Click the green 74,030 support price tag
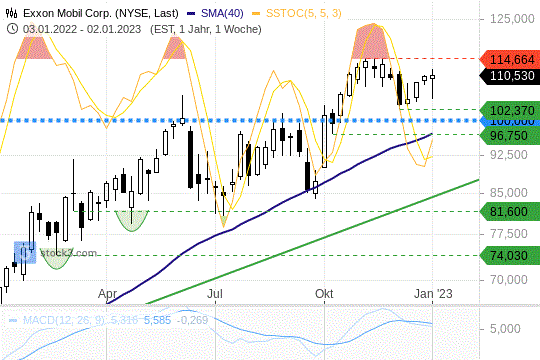Screen dimensions: 540x360 click(x=509, y=256)
